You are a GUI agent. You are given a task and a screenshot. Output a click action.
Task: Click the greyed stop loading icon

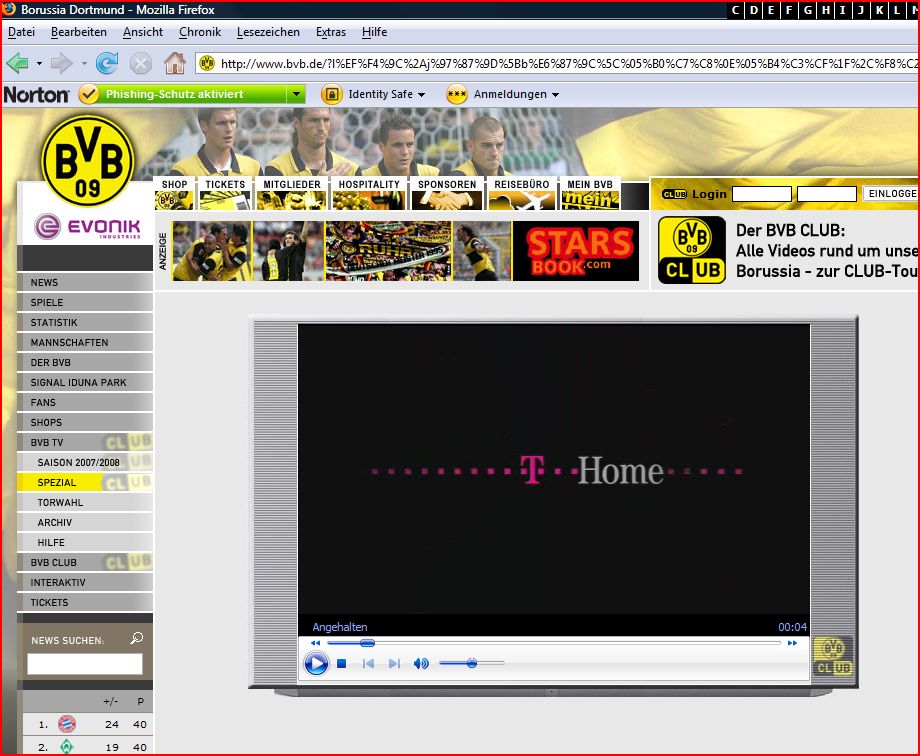tap(141, 63)
